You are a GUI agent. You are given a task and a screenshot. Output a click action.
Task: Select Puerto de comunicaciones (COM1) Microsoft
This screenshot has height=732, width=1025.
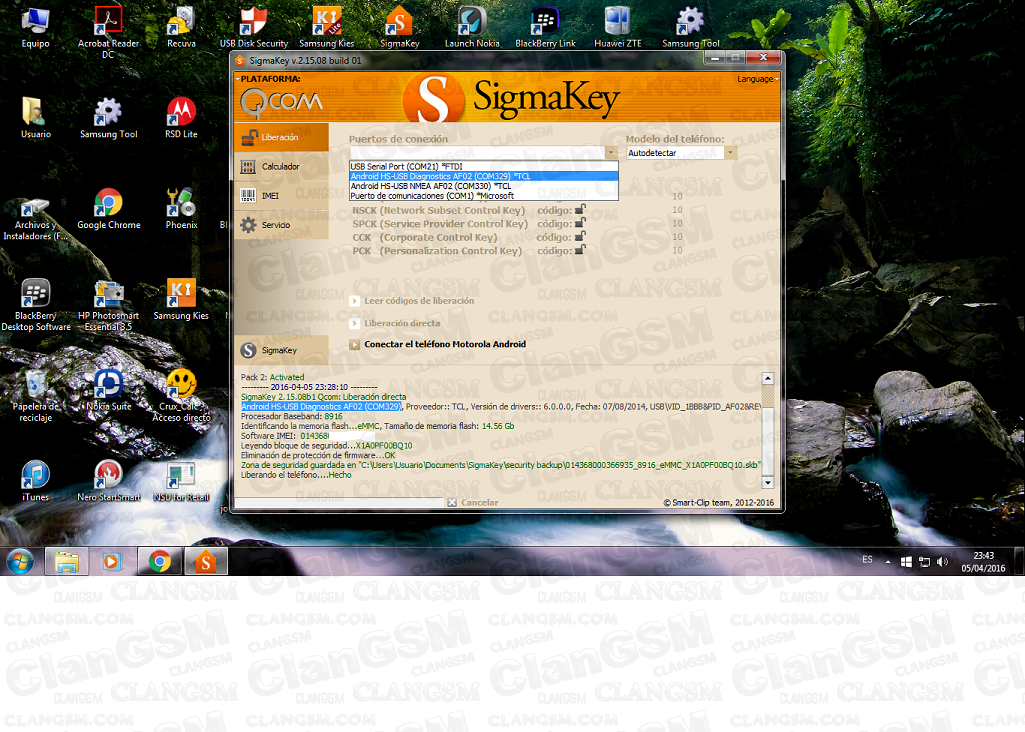pos(484,196)
